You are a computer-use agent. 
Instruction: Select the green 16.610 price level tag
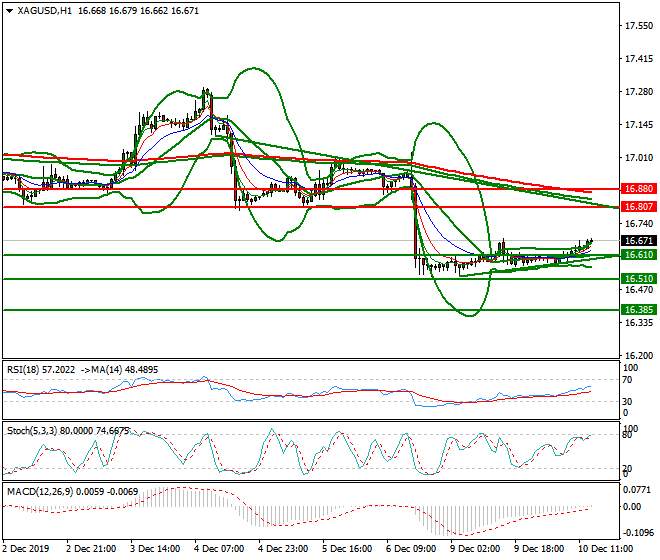coord(637,256)
